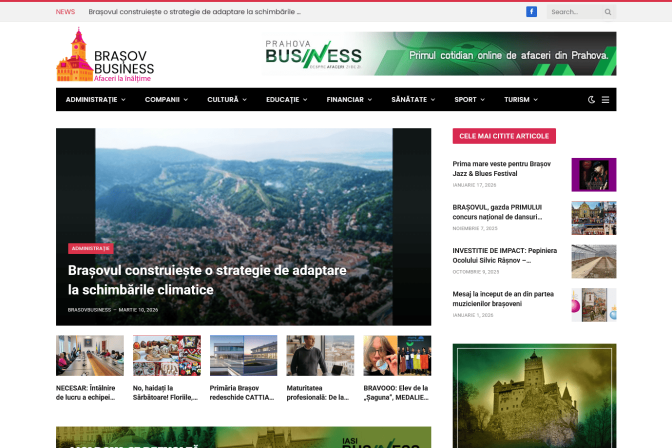
Task: Open Primăria Brașov redeschide CATTIA headline
Action: pyautogui.click(x=242, y=392)
